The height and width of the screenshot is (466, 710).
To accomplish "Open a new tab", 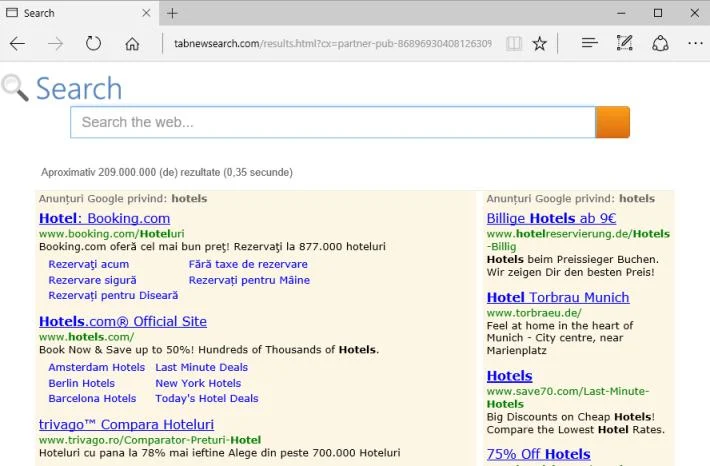I will [x=172, y=13].
